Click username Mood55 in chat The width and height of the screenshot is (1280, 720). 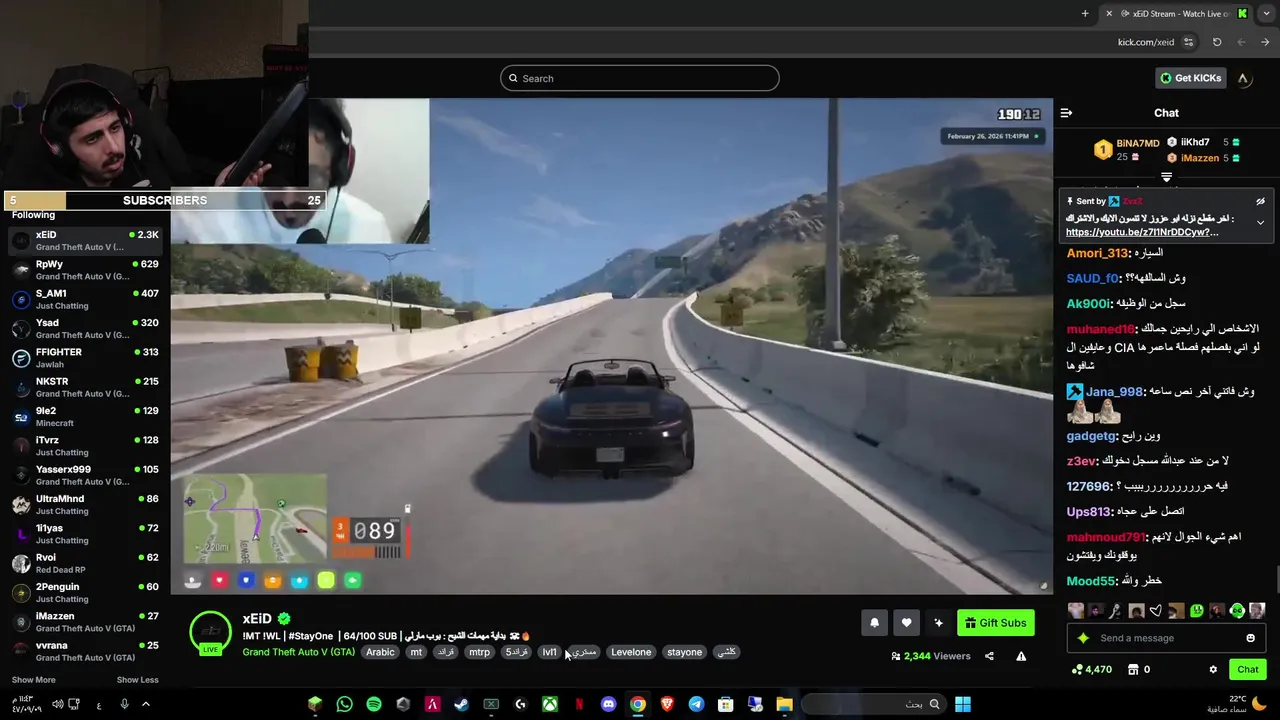click(1090, 581)
